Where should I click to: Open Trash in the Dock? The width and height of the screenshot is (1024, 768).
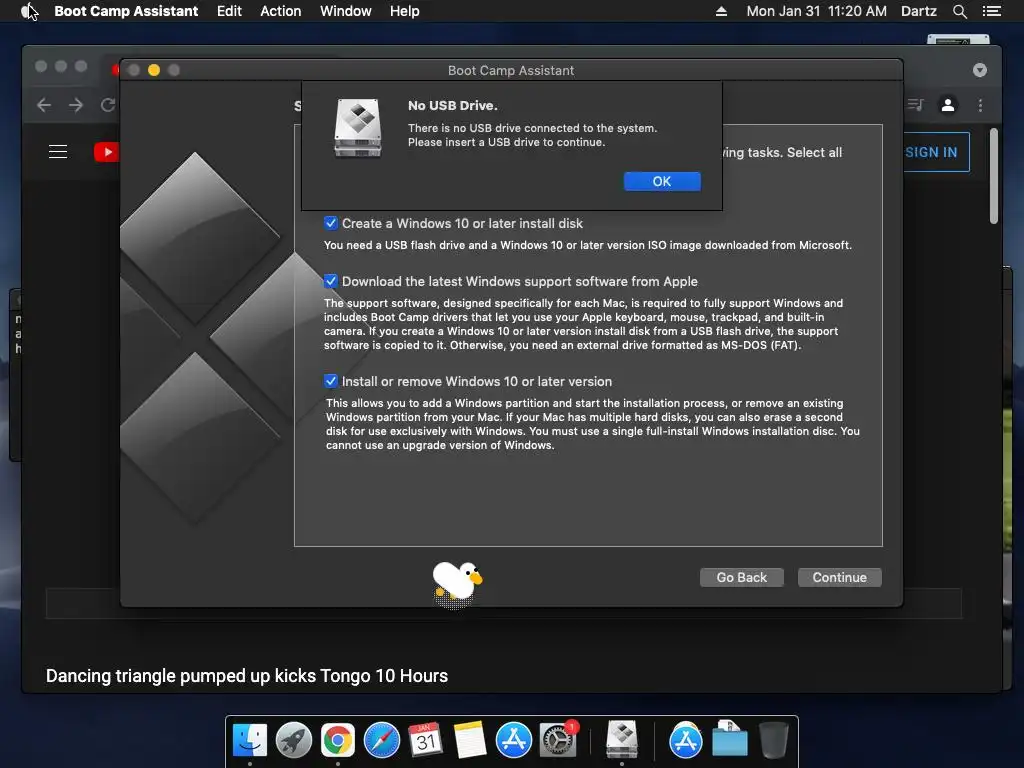[774, 740]
